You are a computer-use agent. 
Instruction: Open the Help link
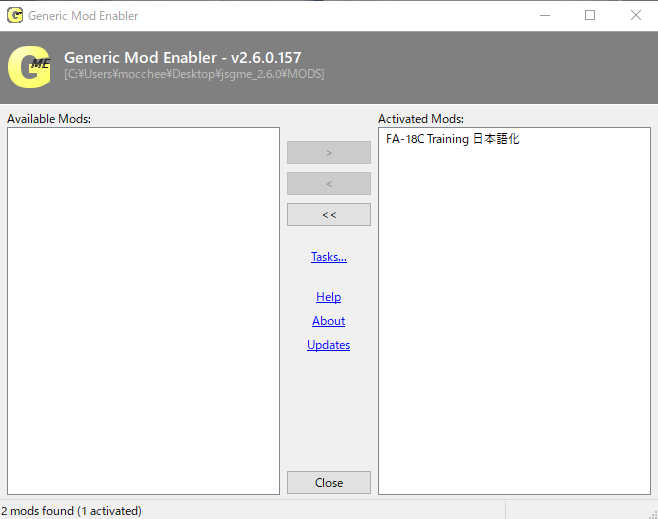point(329,297)
